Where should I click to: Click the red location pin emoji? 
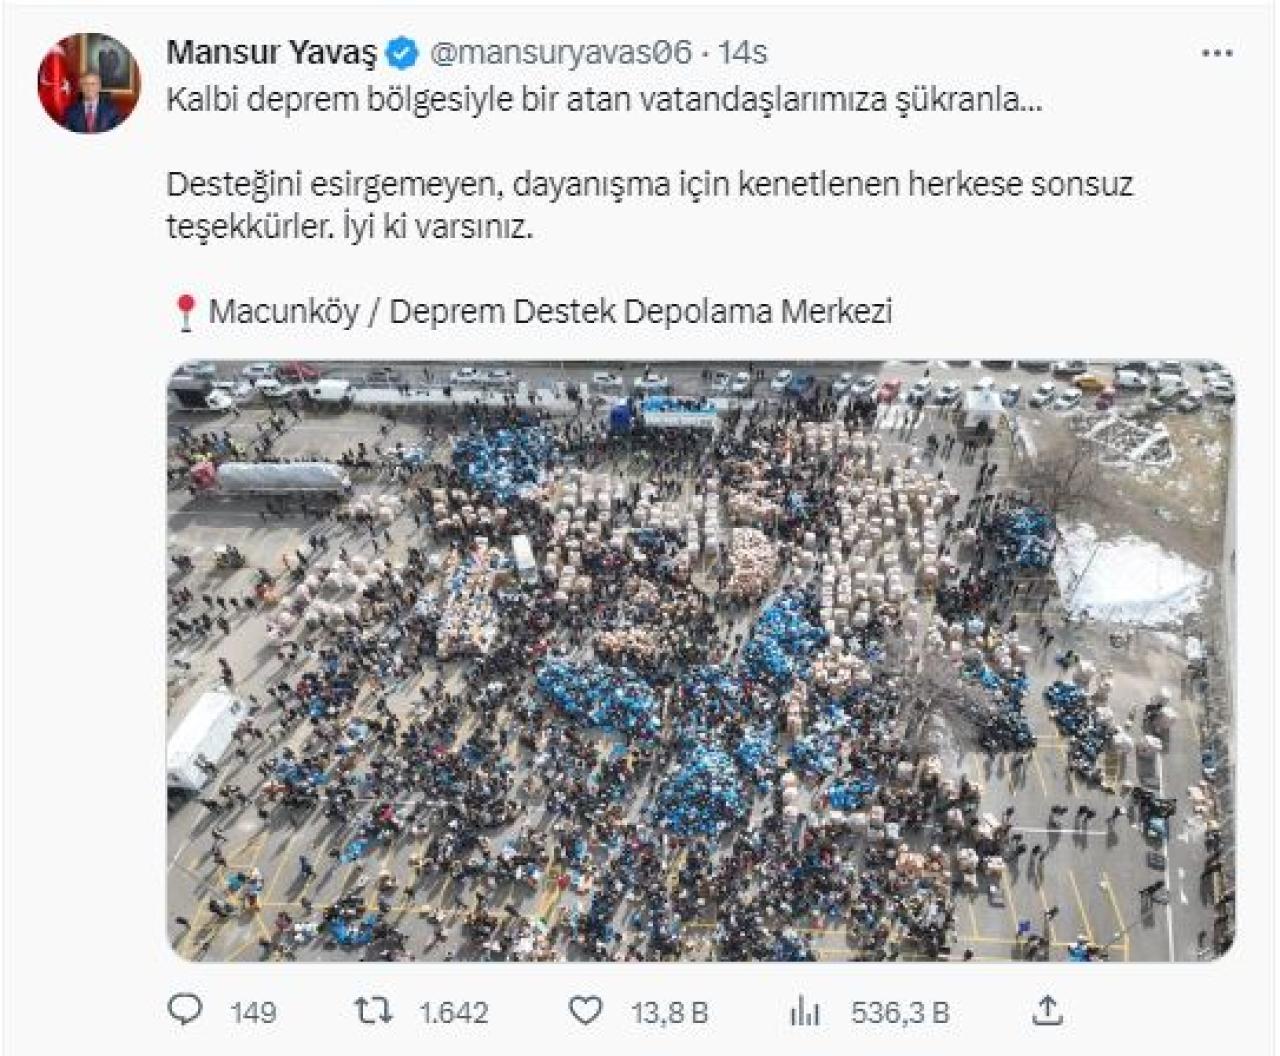(185, 313)
